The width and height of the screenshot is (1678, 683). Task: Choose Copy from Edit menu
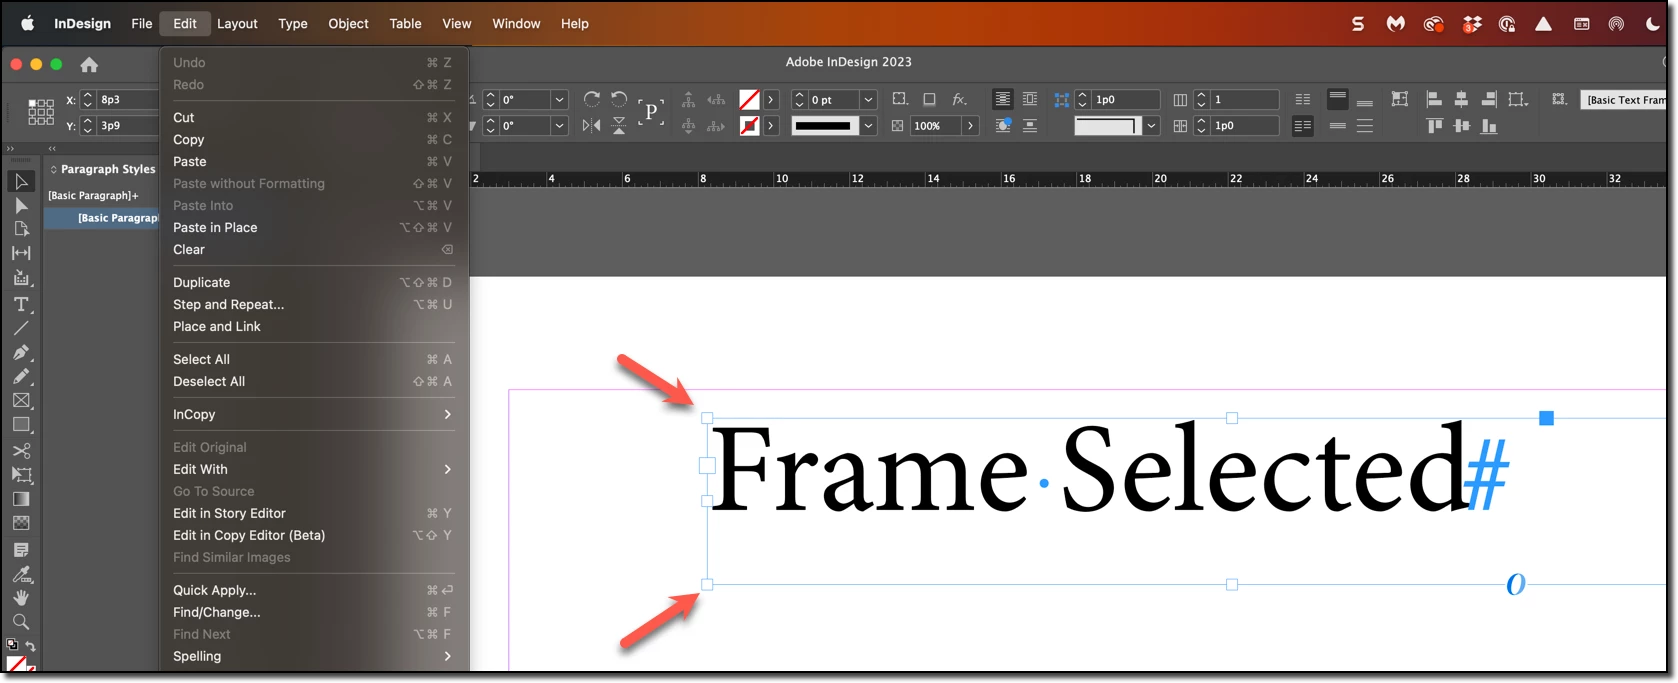(x=313, y=139)
